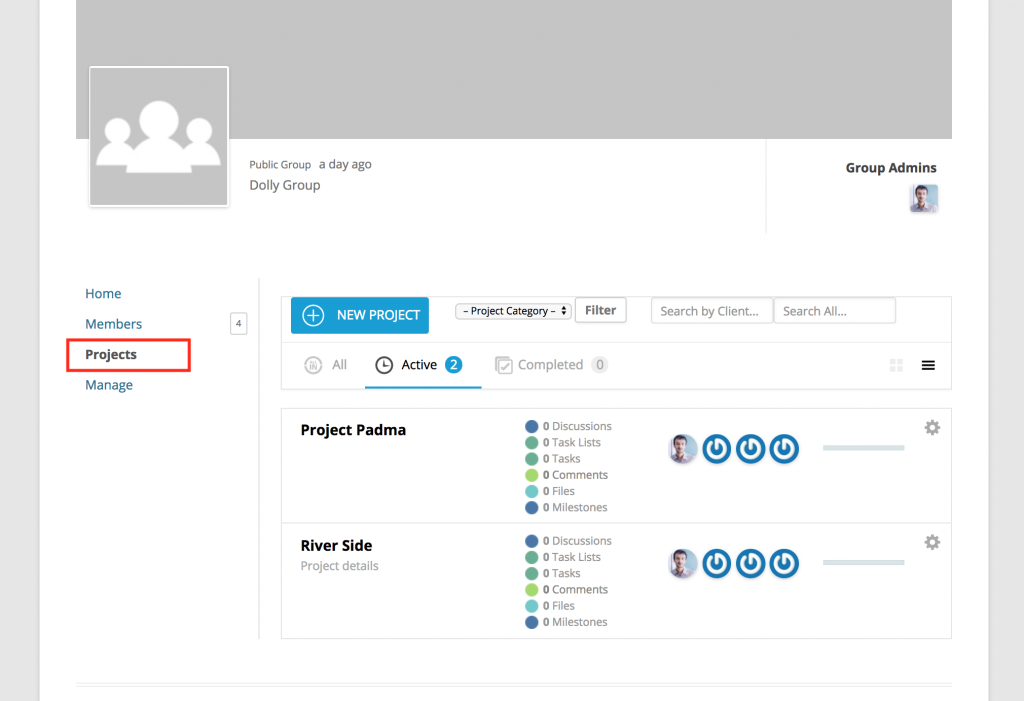Switch to the Completed projects tab
Image resolution: width=1024 pixels, height=701 pixels.
click(x=549, y=365)
